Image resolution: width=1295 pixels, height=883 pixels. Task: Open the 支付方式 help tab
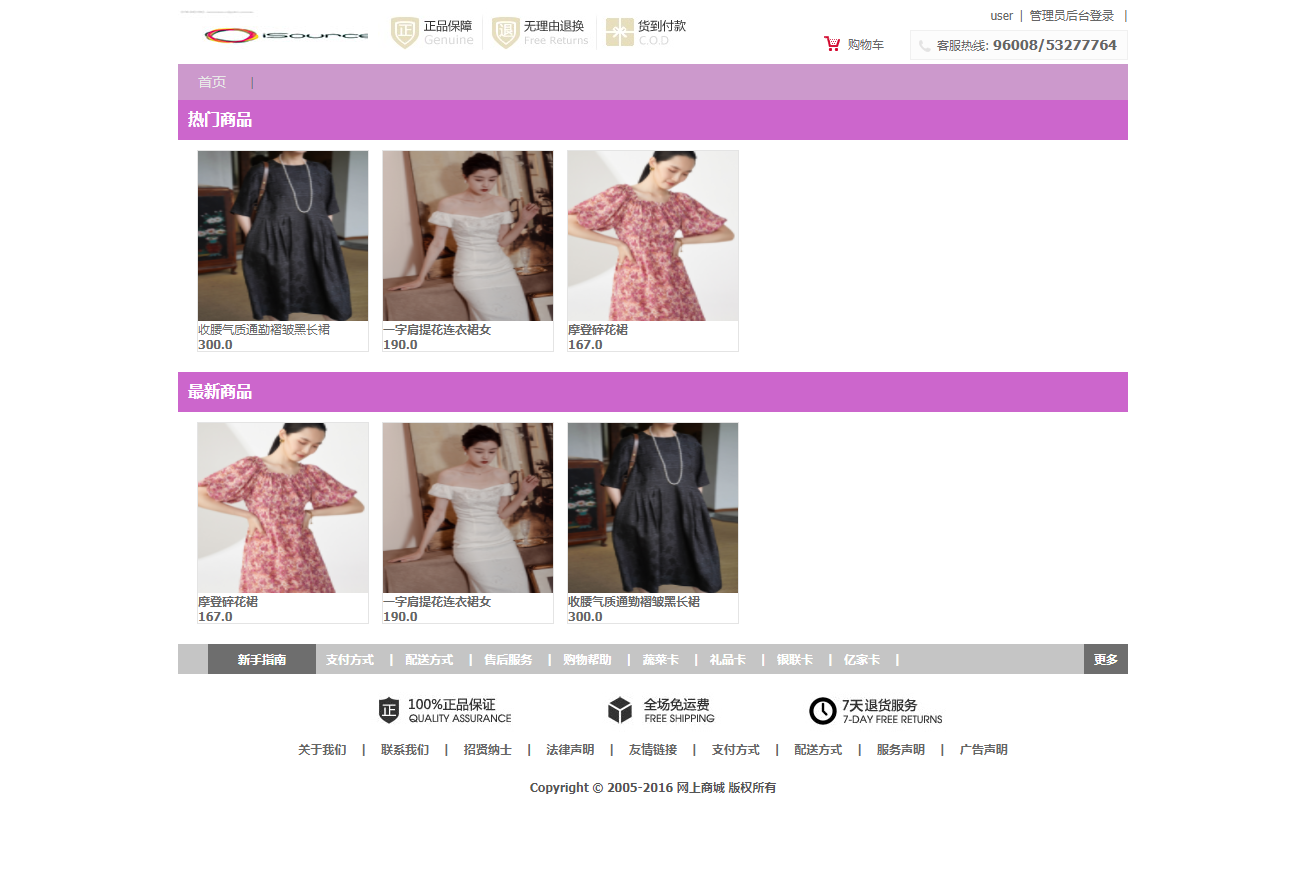(350, 660)
